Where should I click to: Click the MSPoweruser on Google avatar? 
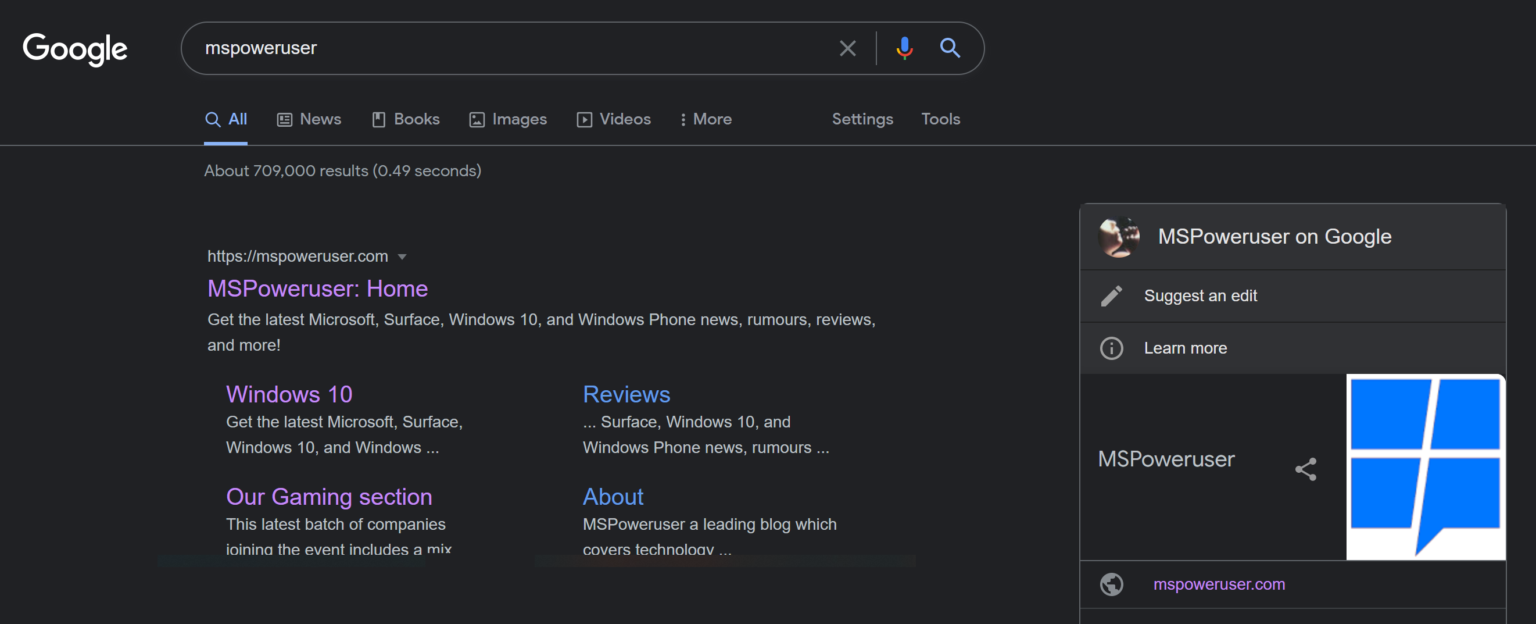(1120, 237)
